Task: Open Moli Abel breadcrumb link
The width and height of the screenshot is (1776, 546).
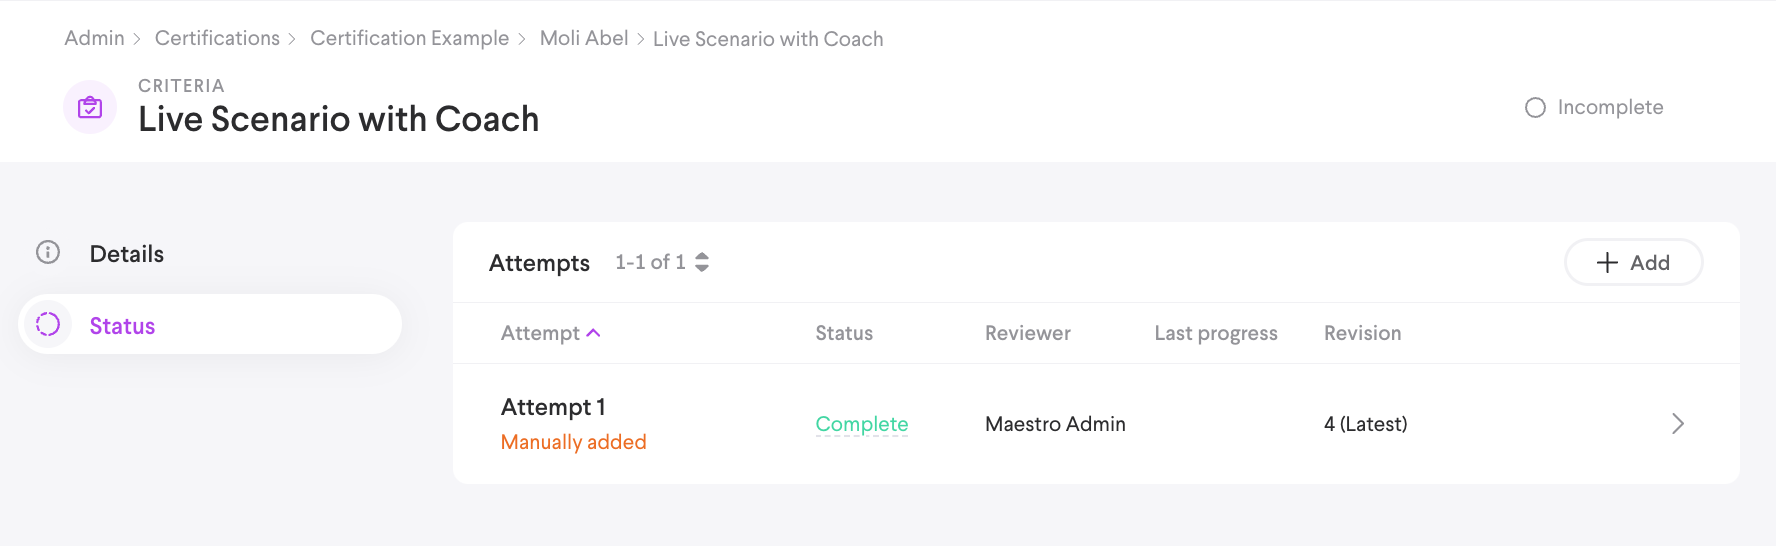Action: tap(584, 38)
